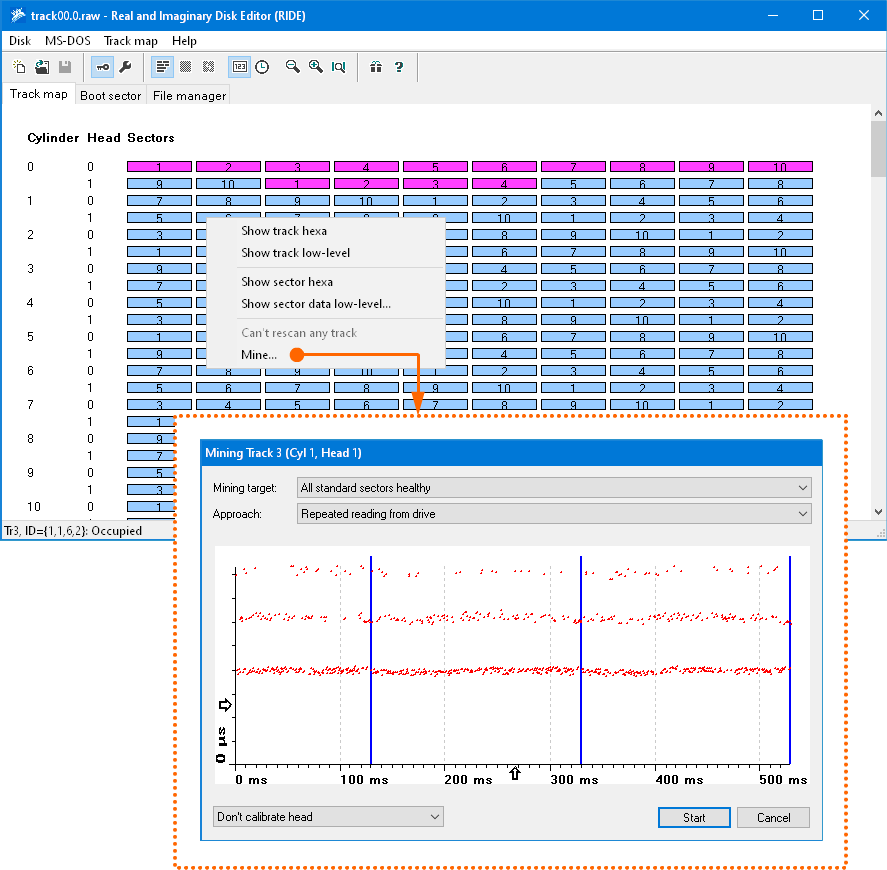
Task: Toggle the sector numbers '123' display button
Action: coord(239,67)
